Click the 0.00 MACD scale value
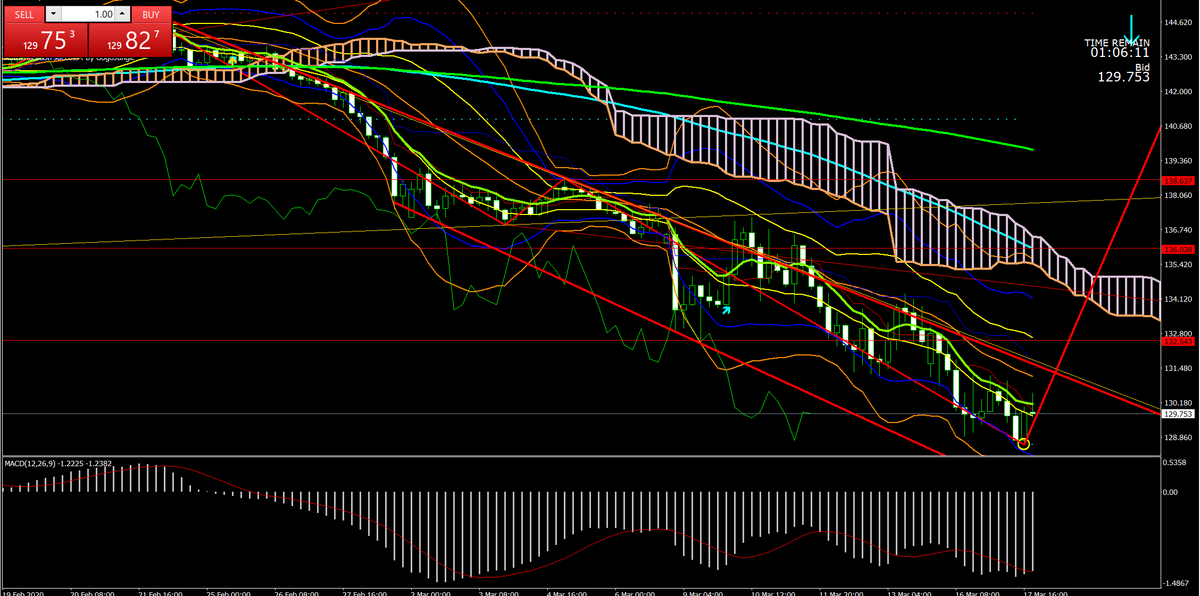 pos(1172,492)
